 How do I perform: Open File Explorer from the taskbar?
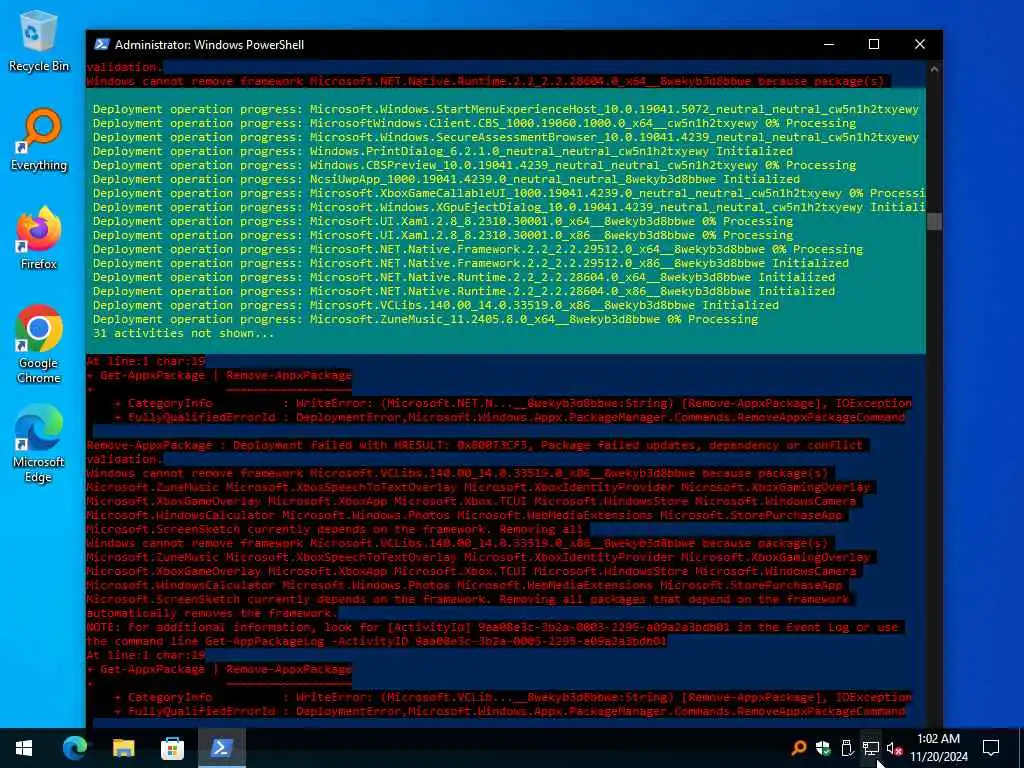[123, 748]
